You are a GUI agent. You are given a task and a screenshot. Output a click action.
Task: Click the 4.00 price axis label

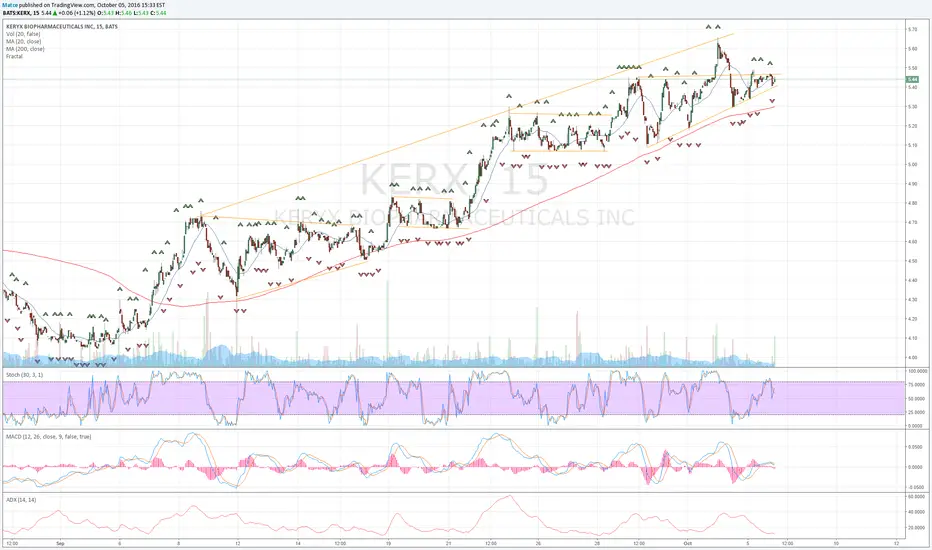pos(912,358)
